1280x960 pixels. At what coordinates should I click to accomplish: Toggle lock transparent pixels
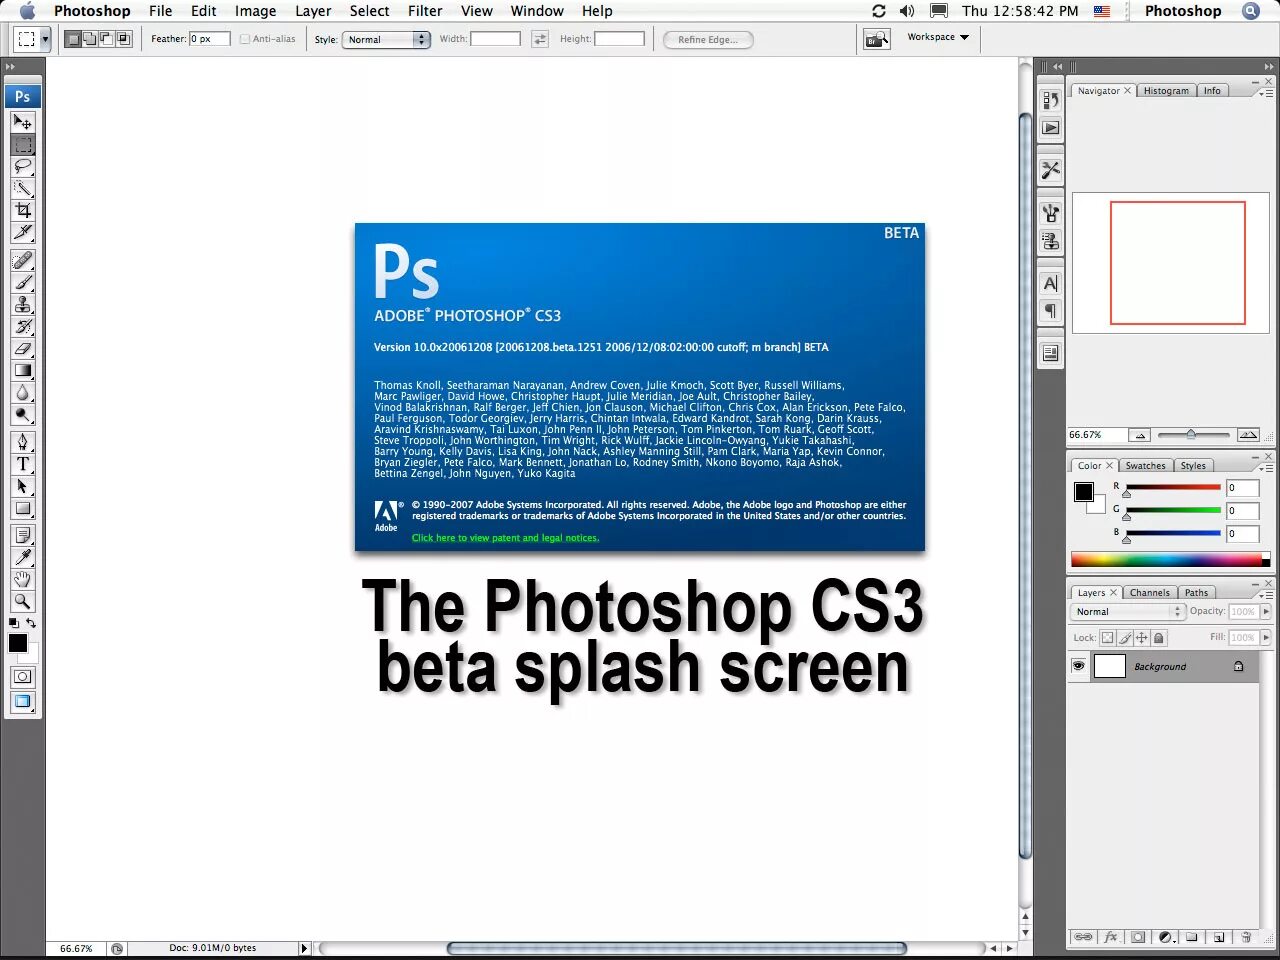click(1107, 637)
